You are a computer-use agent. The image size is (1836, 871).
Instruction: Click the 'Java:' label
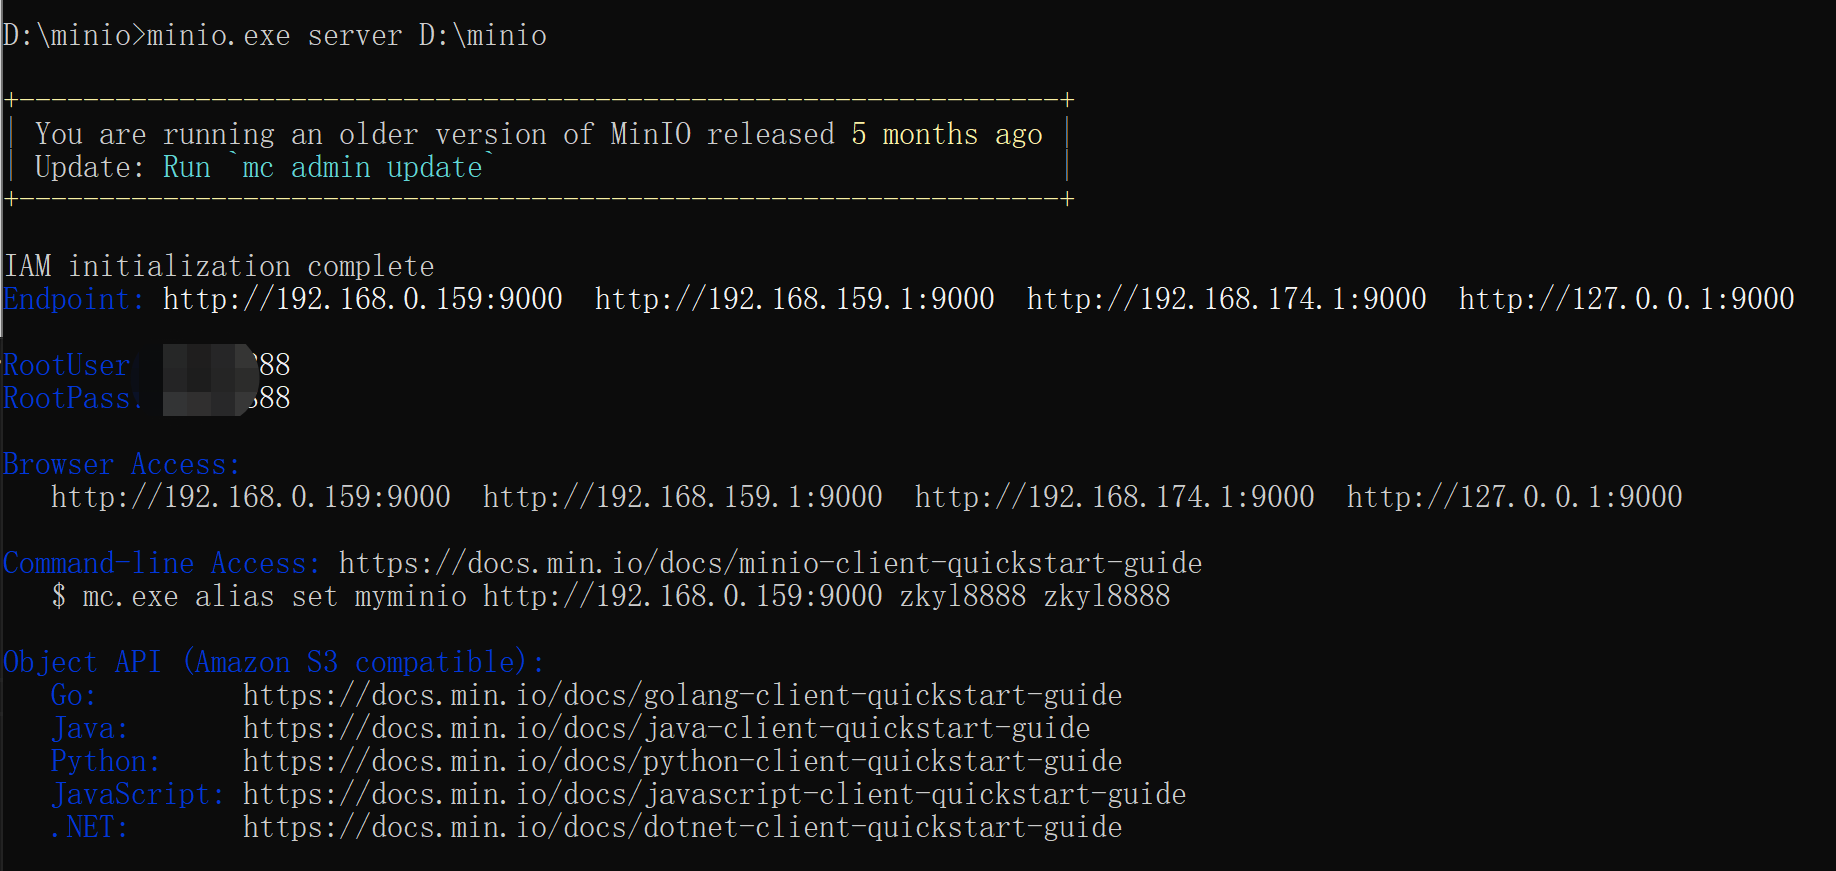pyautogui.click(x=90, y=728)
